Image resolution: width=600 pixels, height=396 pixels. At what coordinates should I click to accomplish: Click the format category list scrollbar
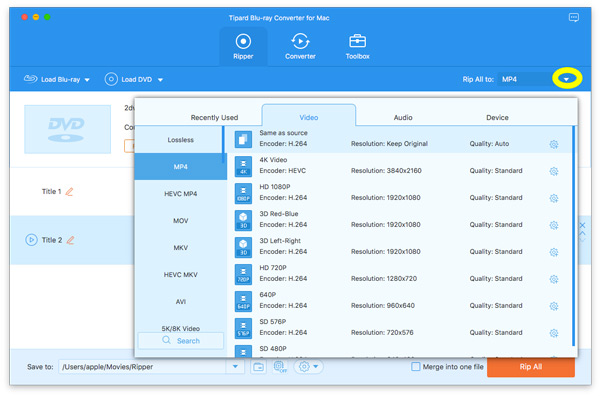223,145
